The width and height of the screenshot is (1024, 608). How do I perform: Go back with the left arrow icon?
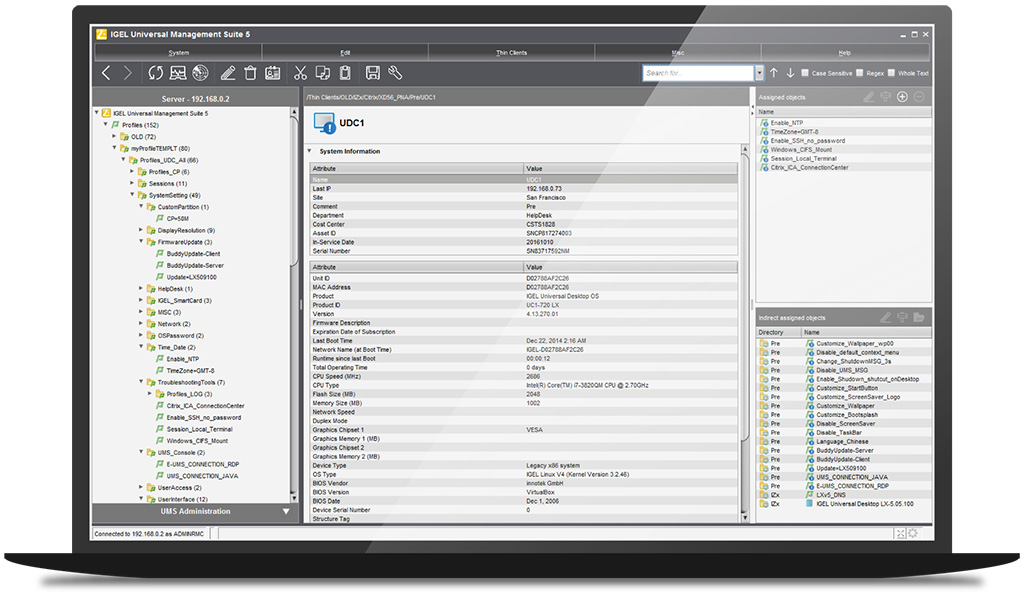(106, 73)
